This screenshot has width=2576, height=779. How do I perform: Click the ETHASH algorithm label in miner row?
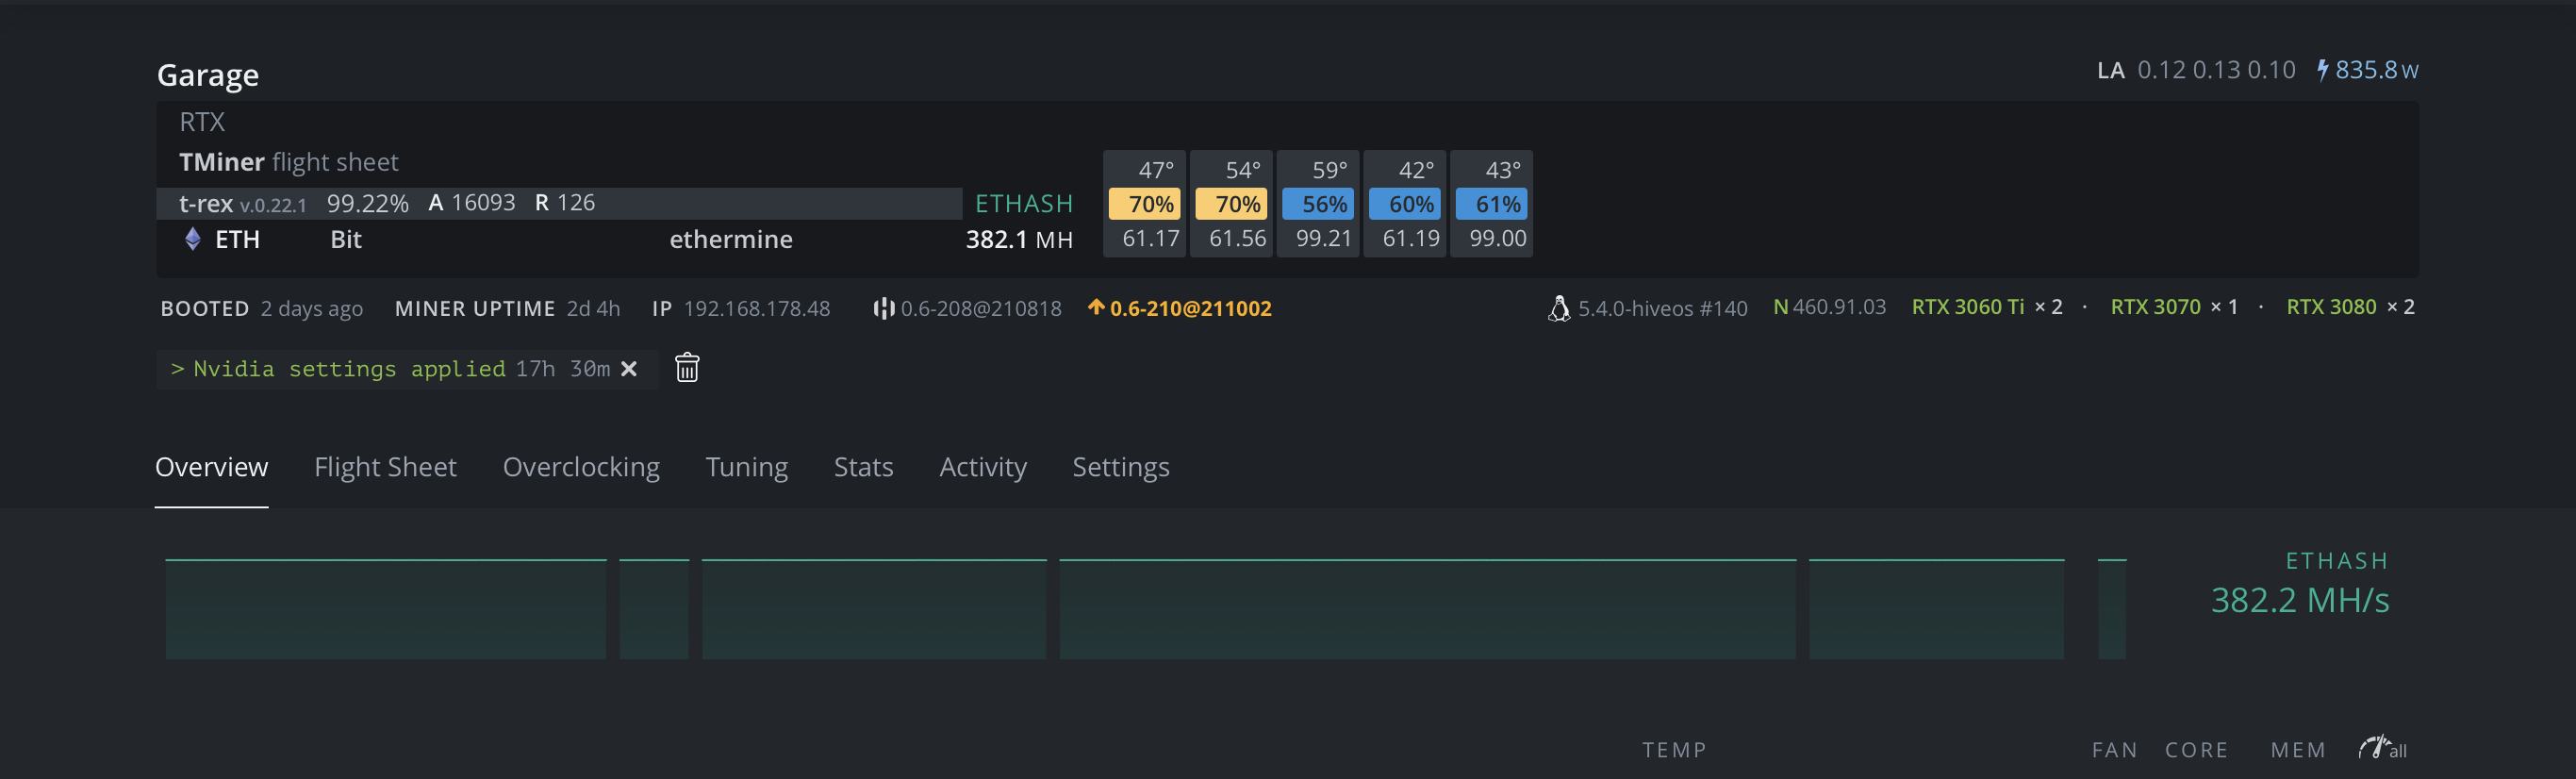coord(1024,204)
